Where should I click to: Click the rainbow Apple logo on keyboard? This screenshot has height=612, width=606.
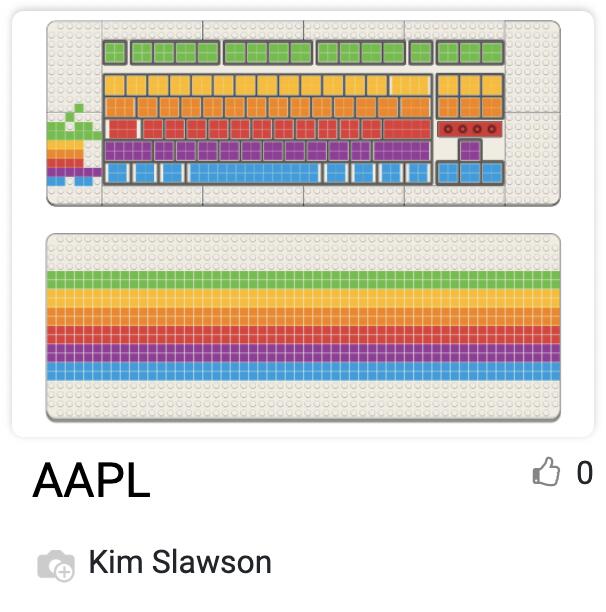74,145
